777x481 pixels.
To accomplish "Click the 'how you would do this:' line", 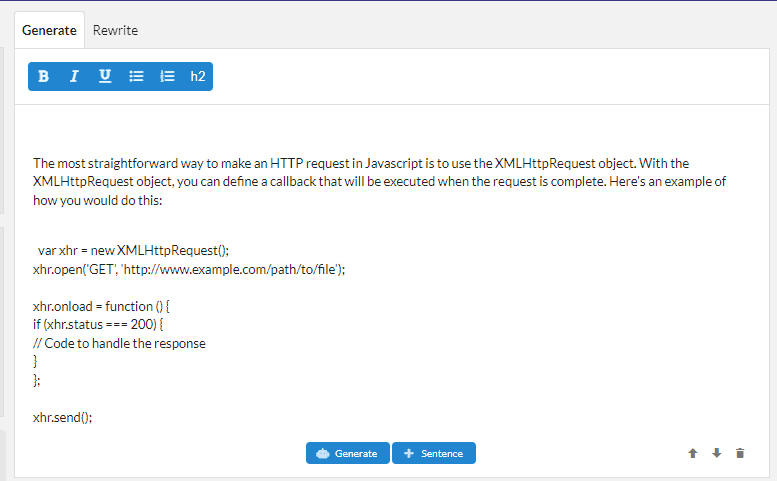I will pos(98,201).
